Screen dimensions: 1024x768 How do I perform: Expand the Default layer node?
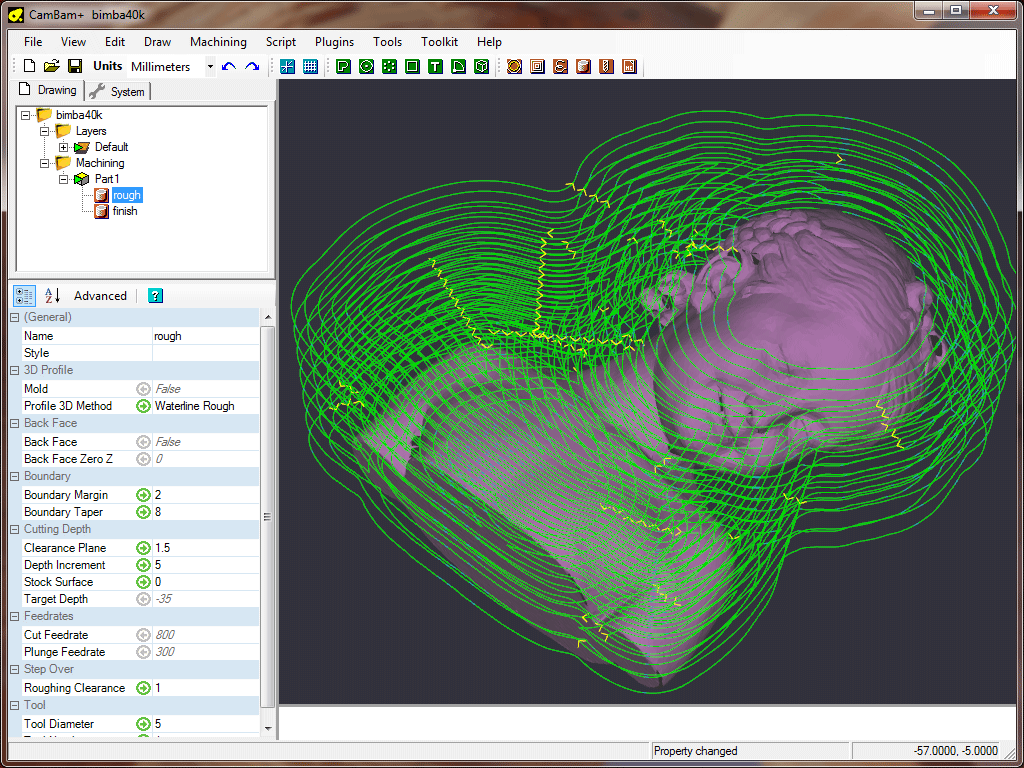click(63, 147)
